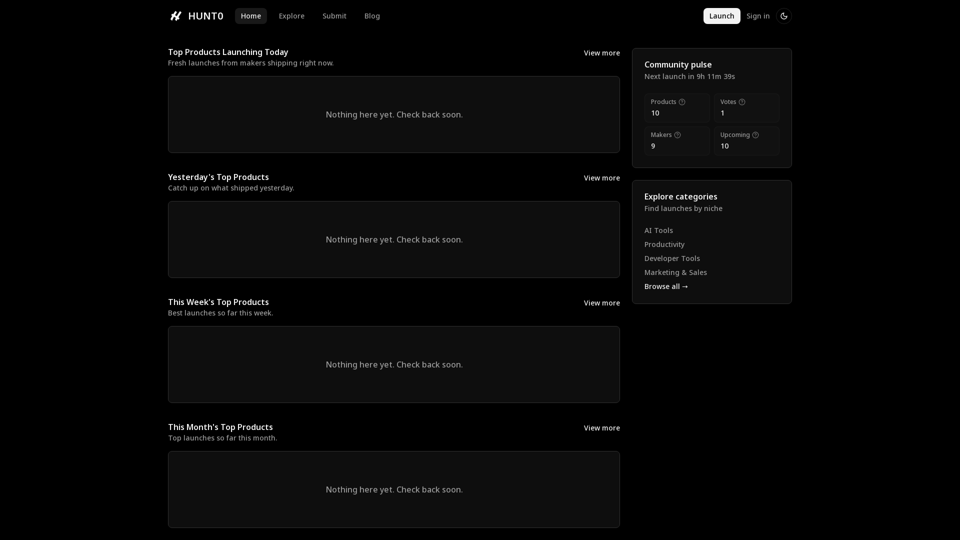Go to the Explore nav tab
This screenshot has width=960, height=540.
291,16
